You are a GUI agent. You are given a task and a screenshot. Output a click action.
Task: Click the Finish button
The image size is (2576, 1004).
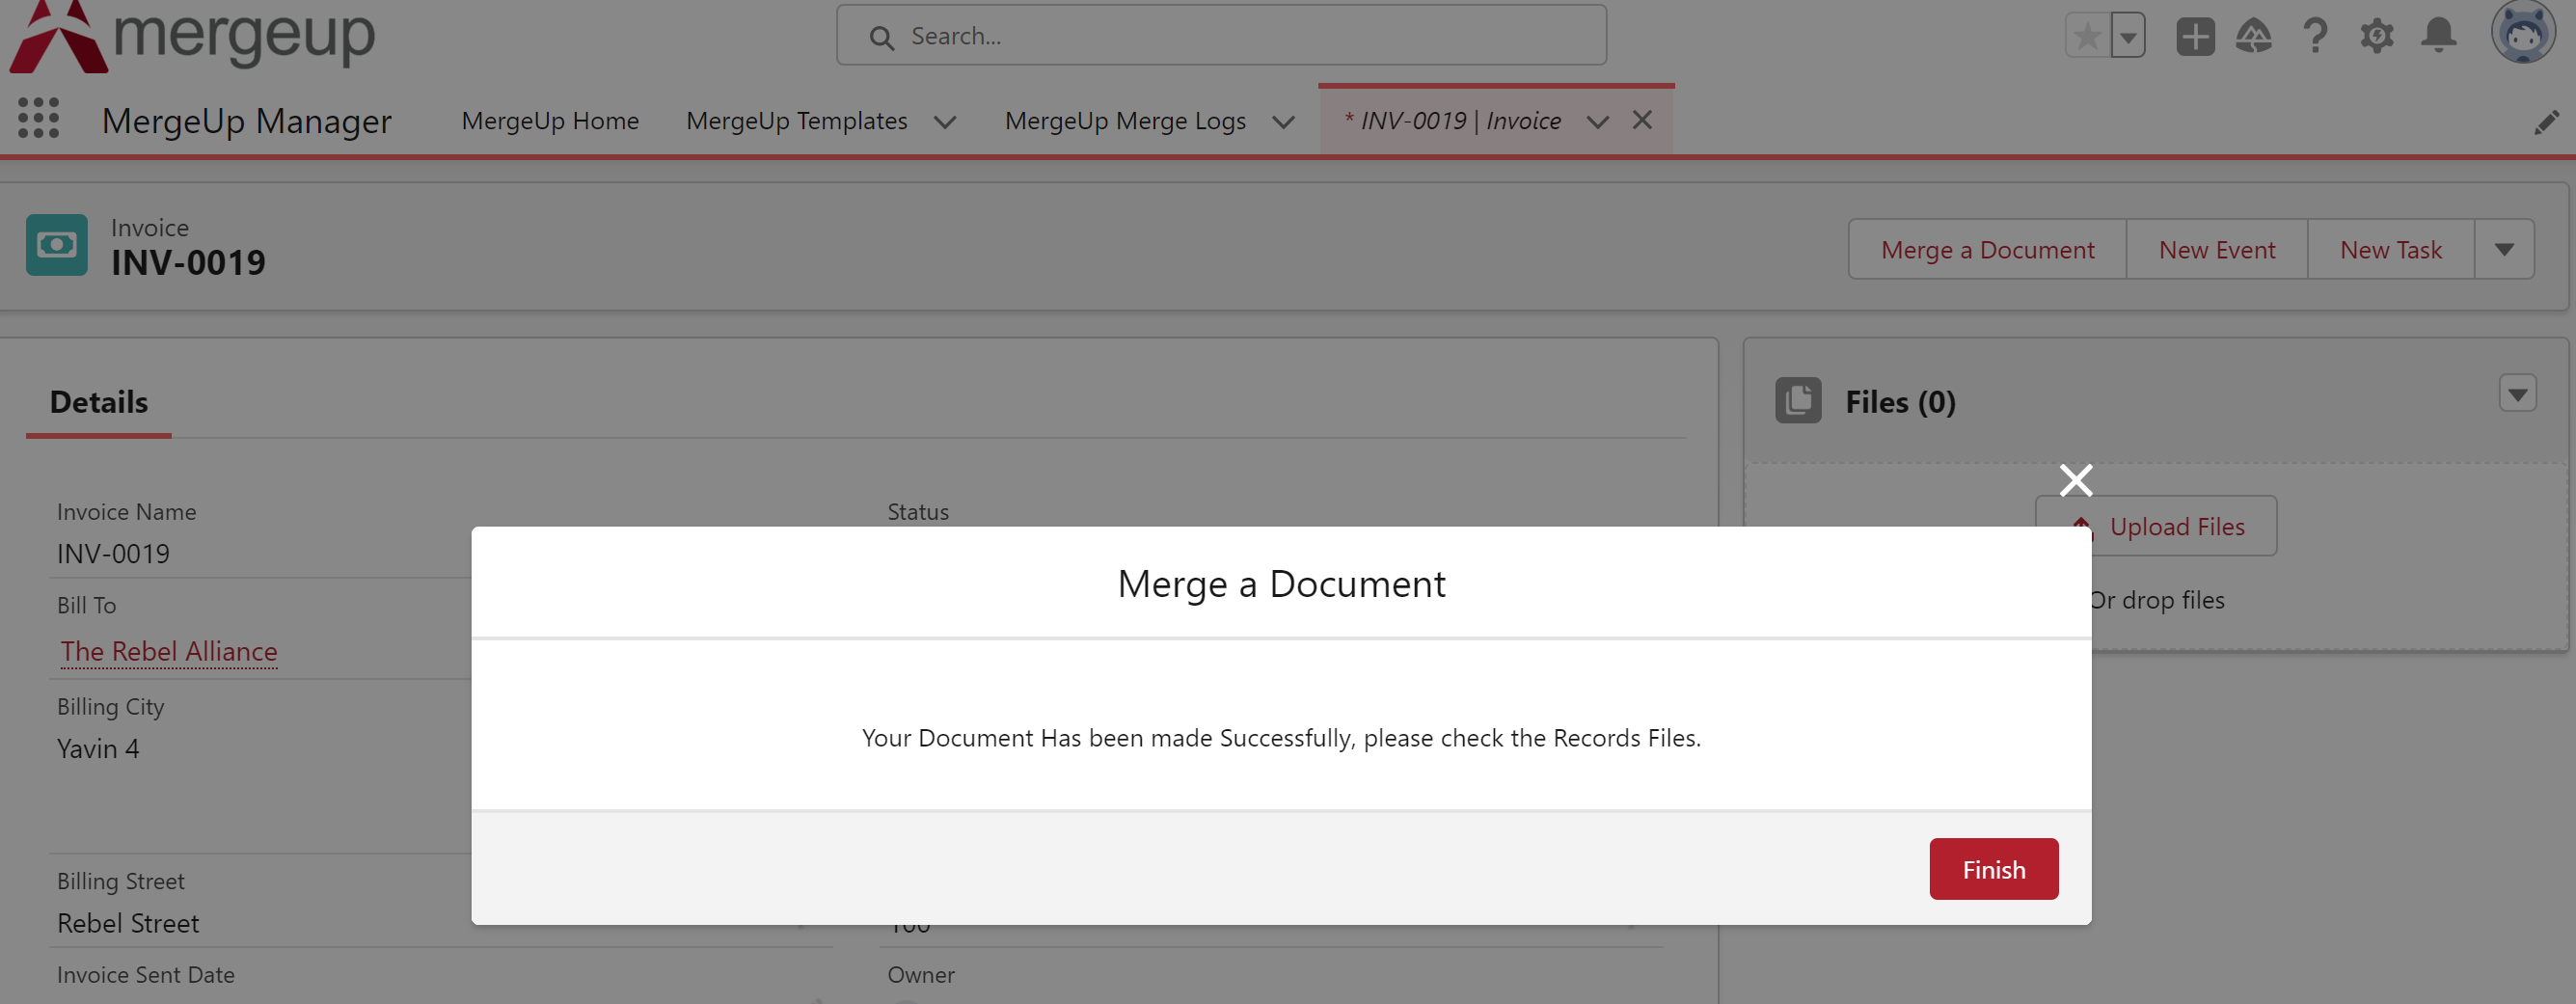coord(1993,869)
